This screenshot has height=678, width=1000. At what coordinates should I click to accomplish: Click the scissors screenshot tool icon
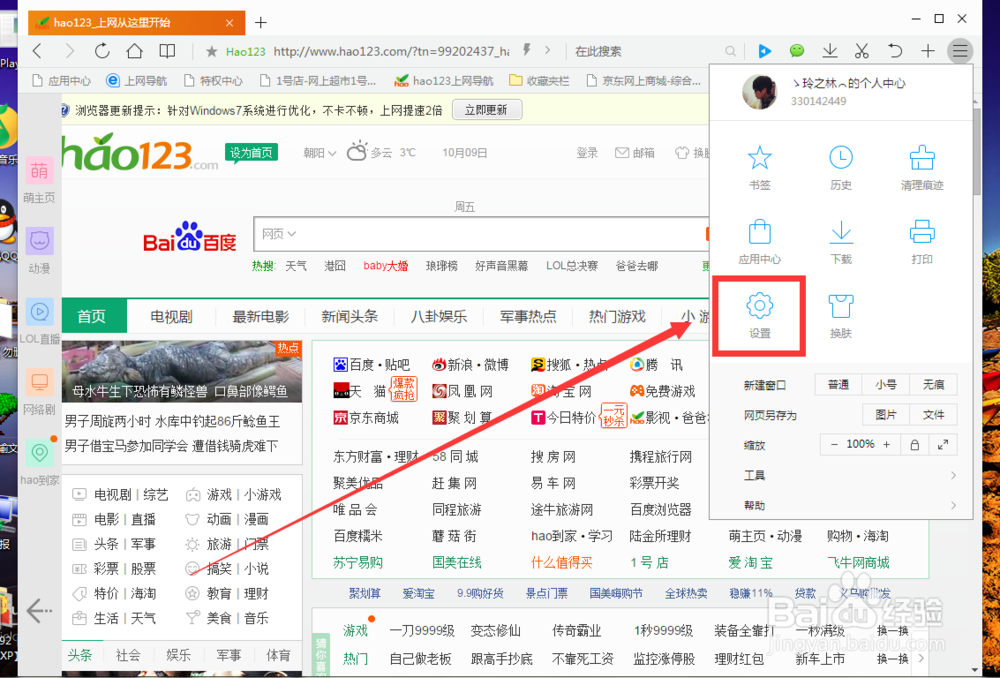[x=862, y=51]
